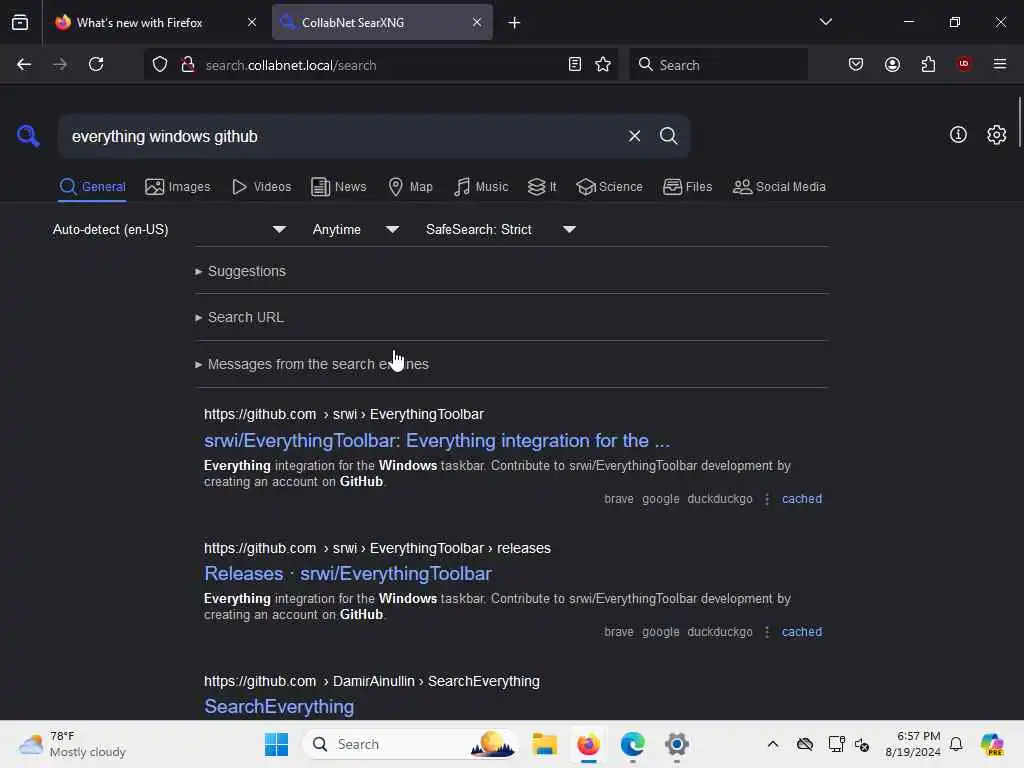Click duckduckgo engine label on Releases result
1024x768 pixels.
click(720, 632)
